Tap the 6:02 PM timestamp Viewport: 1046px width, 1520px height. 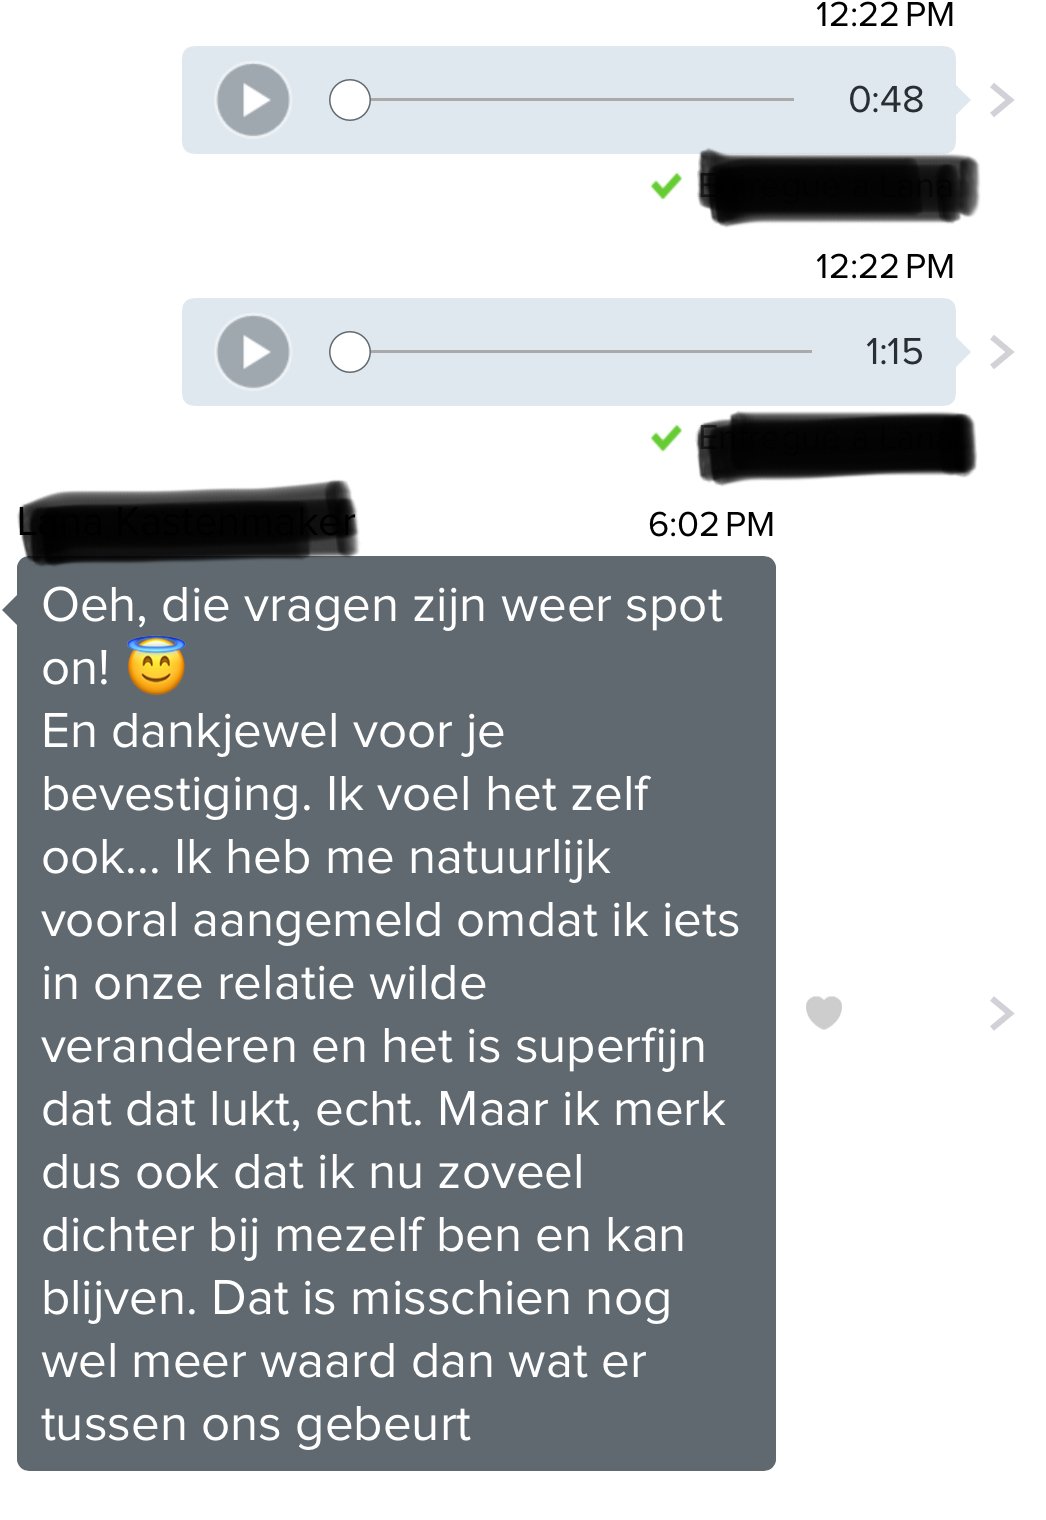click(x=711, y=524)
